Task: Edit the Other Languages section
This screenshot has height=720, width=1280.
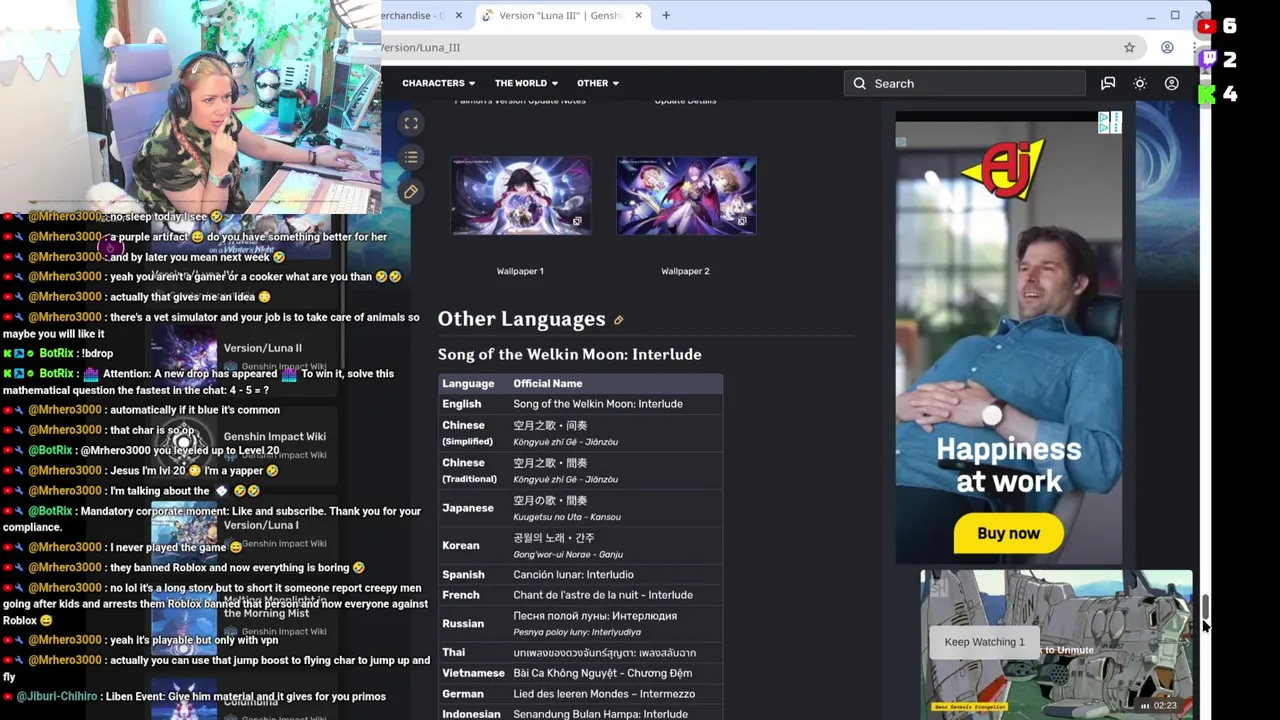Action: point(618,320)
